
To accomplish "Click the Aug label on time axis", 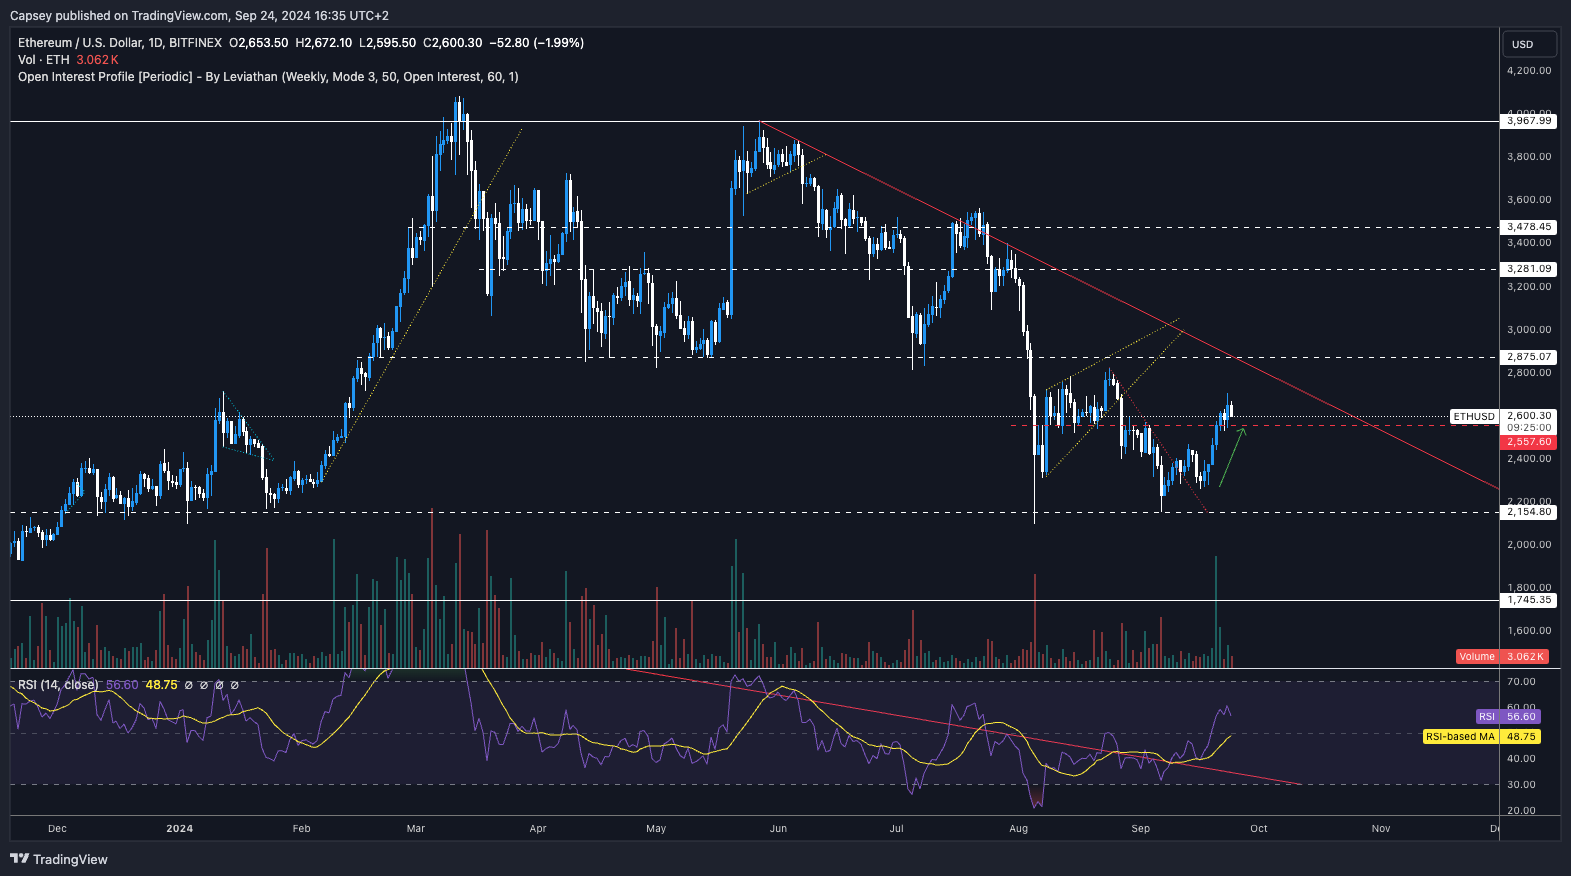I will (x=1019, y=829).
